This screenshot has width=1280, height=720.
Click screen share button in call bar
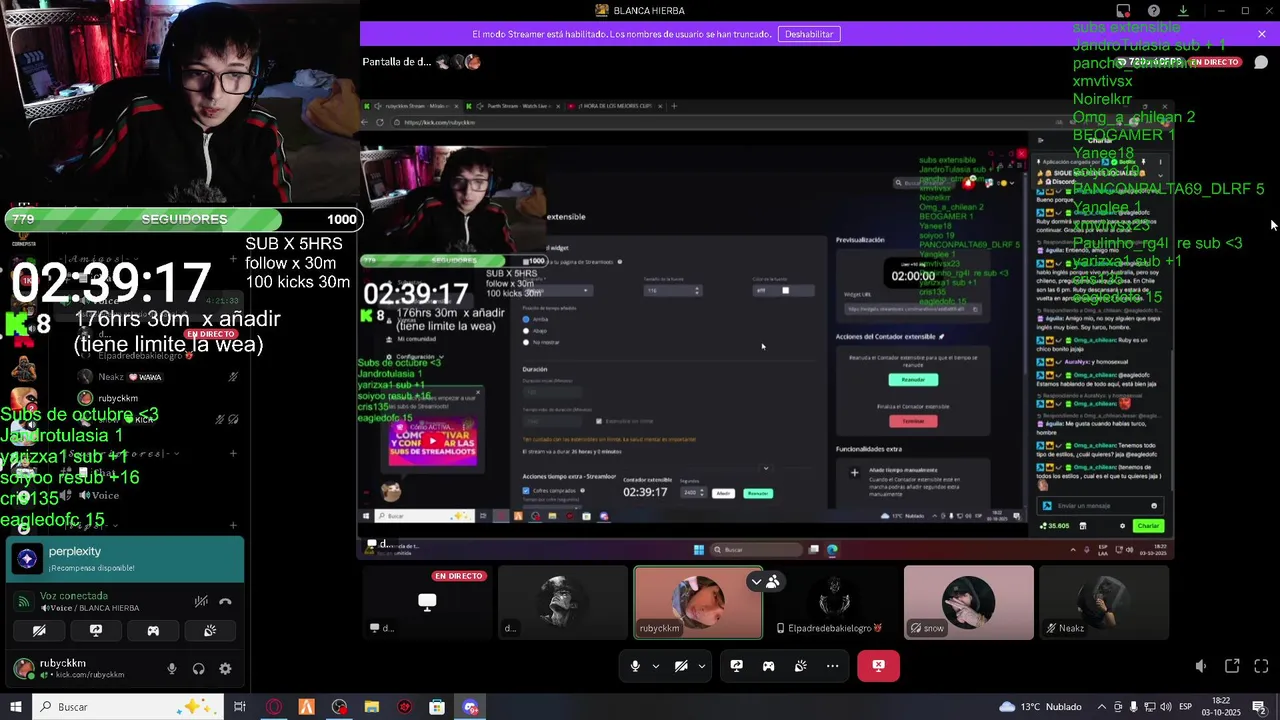737,666
